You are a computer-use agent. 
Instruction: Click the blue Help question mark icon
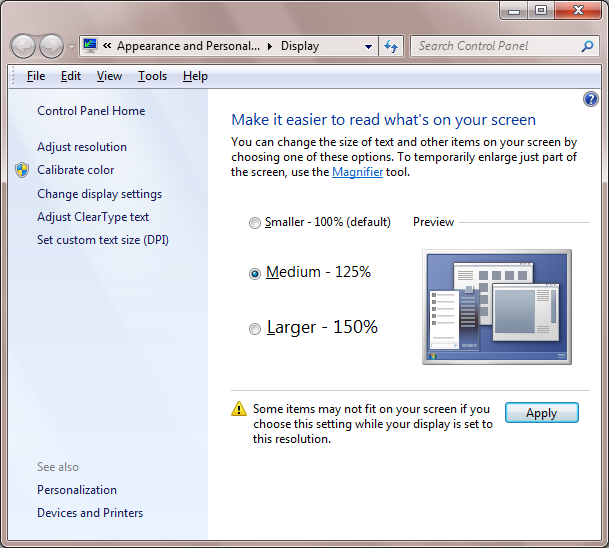(x=591, y=99)
